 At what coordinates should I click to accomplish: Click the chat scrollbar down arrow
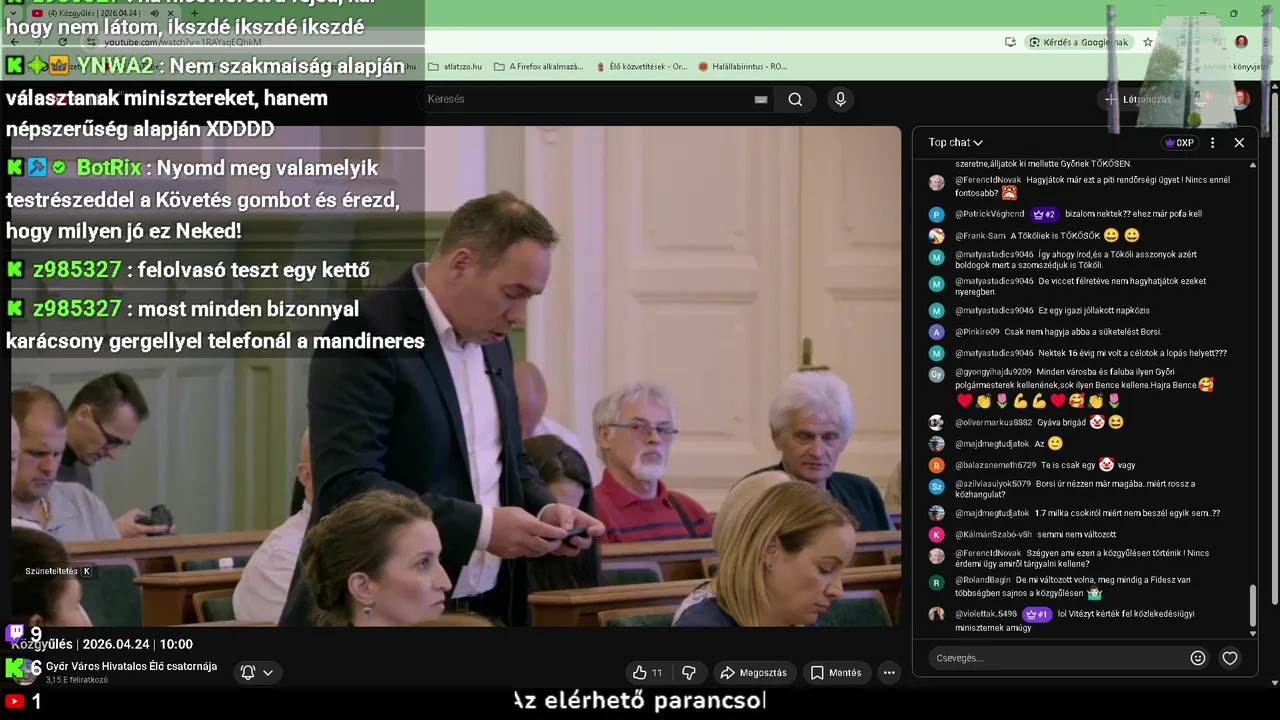pyautogui.click(x=1253, y=633)
